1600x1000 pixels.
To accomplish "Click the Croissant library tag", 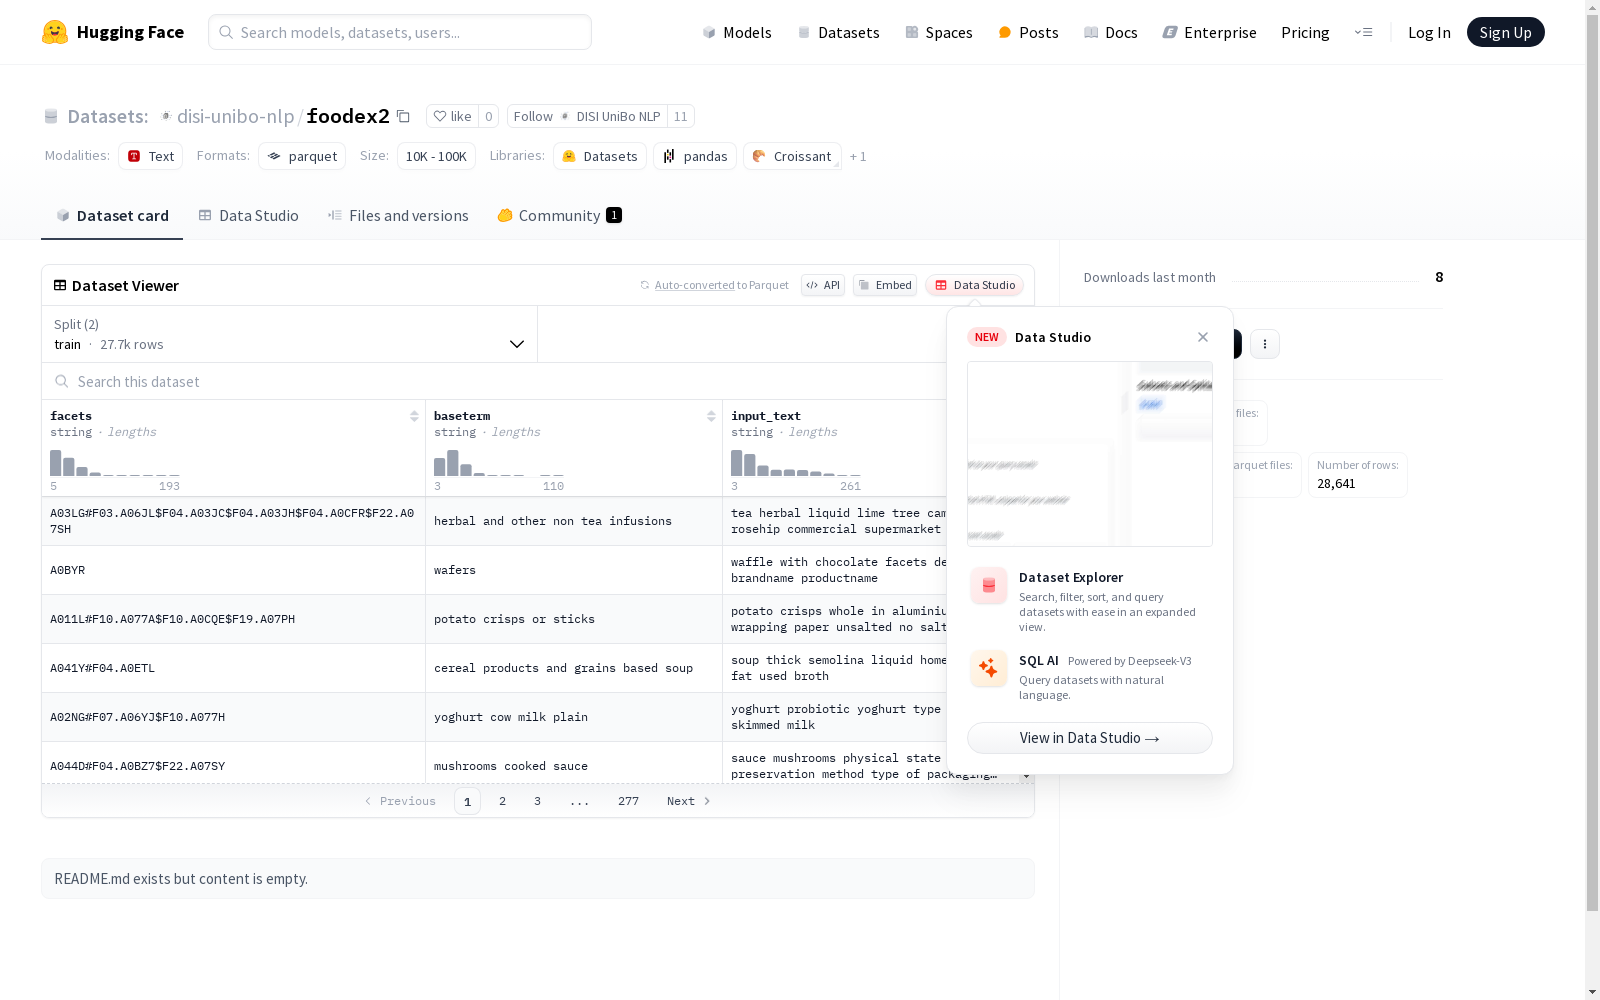I will (792, 156).
